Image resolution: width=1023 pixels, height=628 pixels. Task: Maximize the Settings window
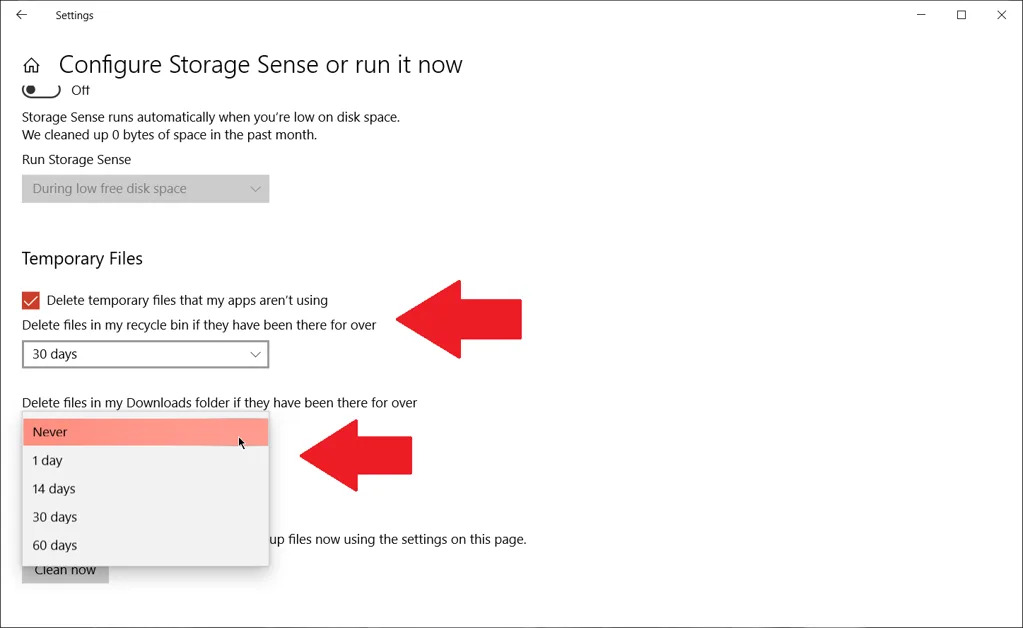961,15
